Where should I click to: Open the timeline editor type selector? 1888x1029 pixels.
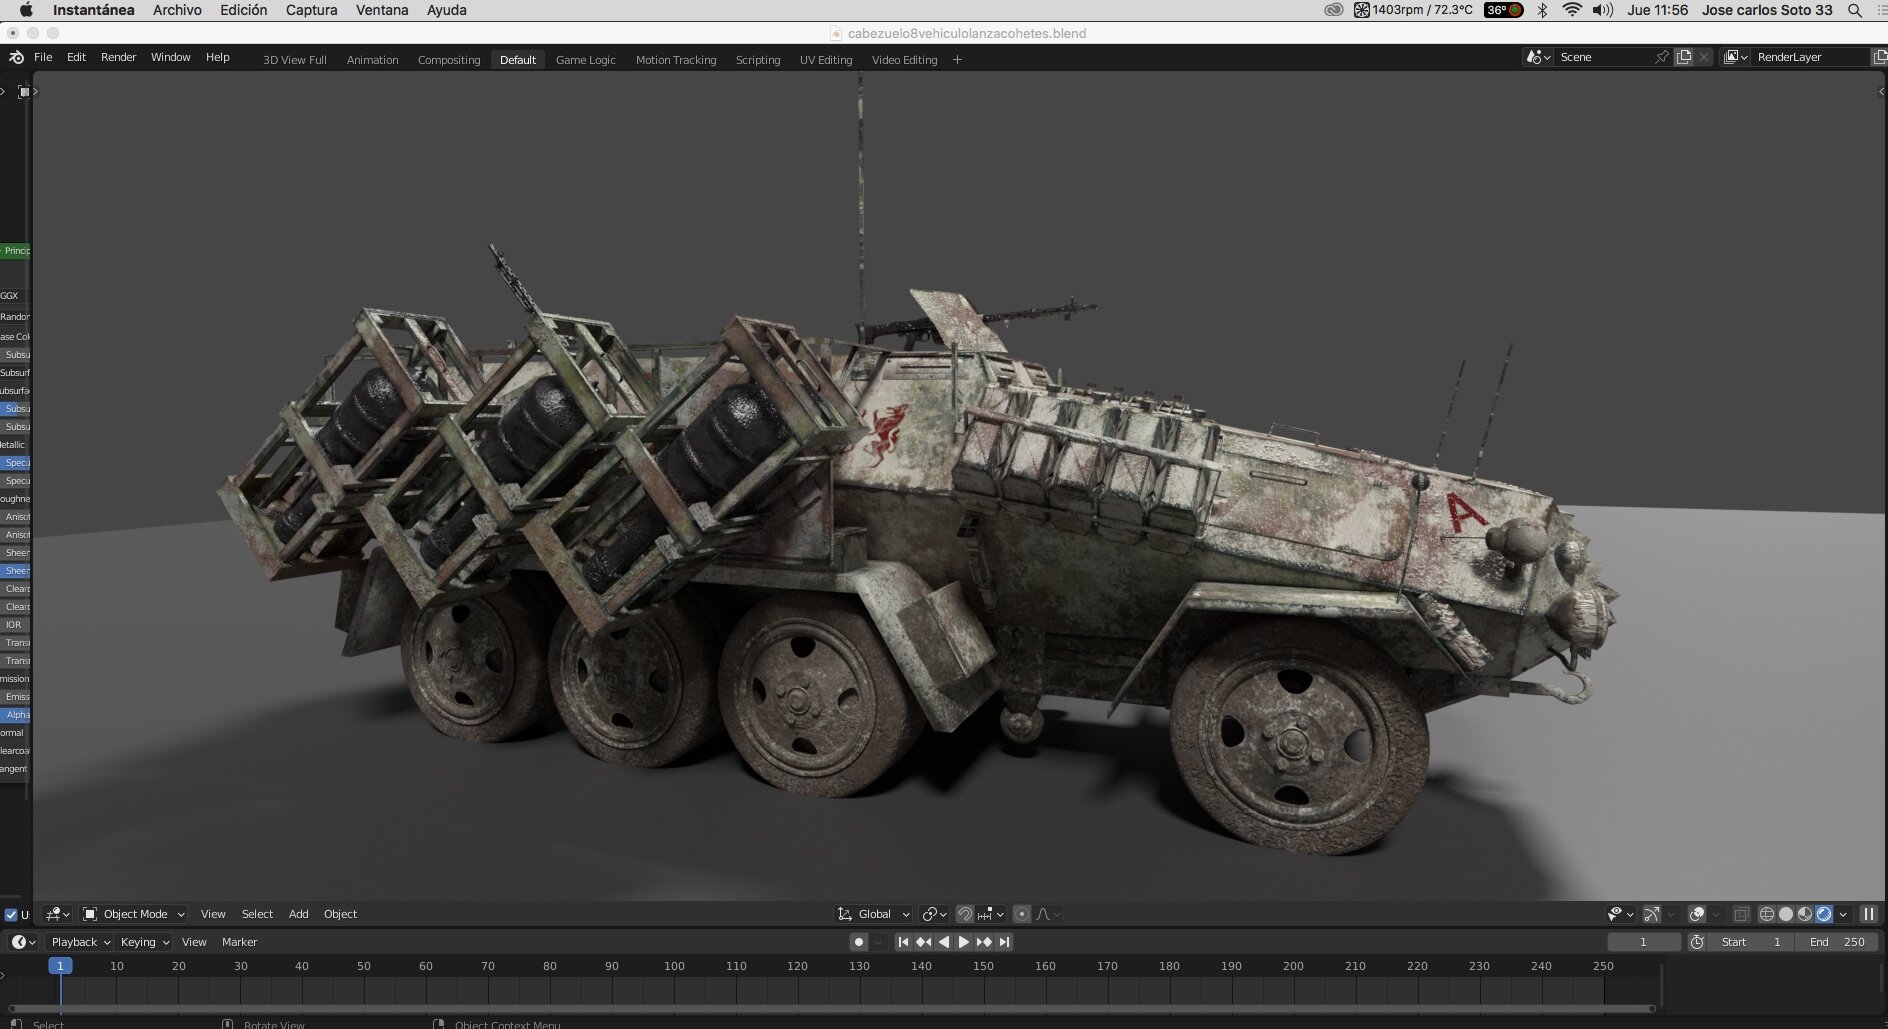click(24, 942)
